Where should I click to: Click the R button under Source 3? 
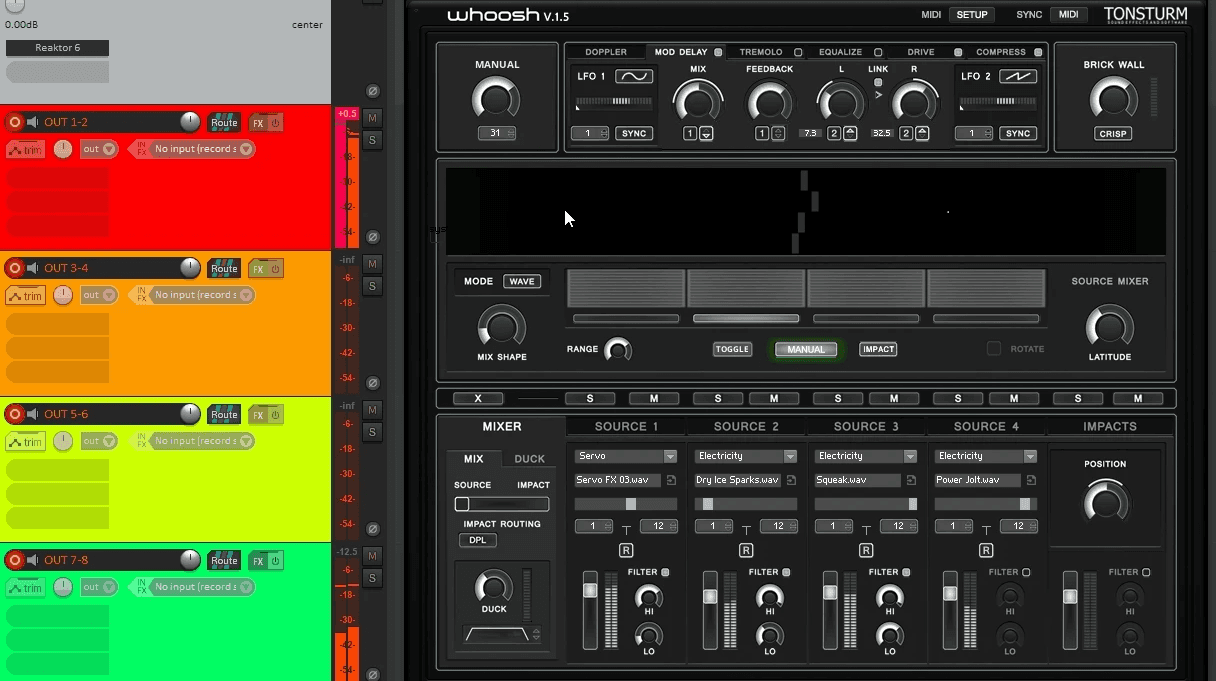866,550
